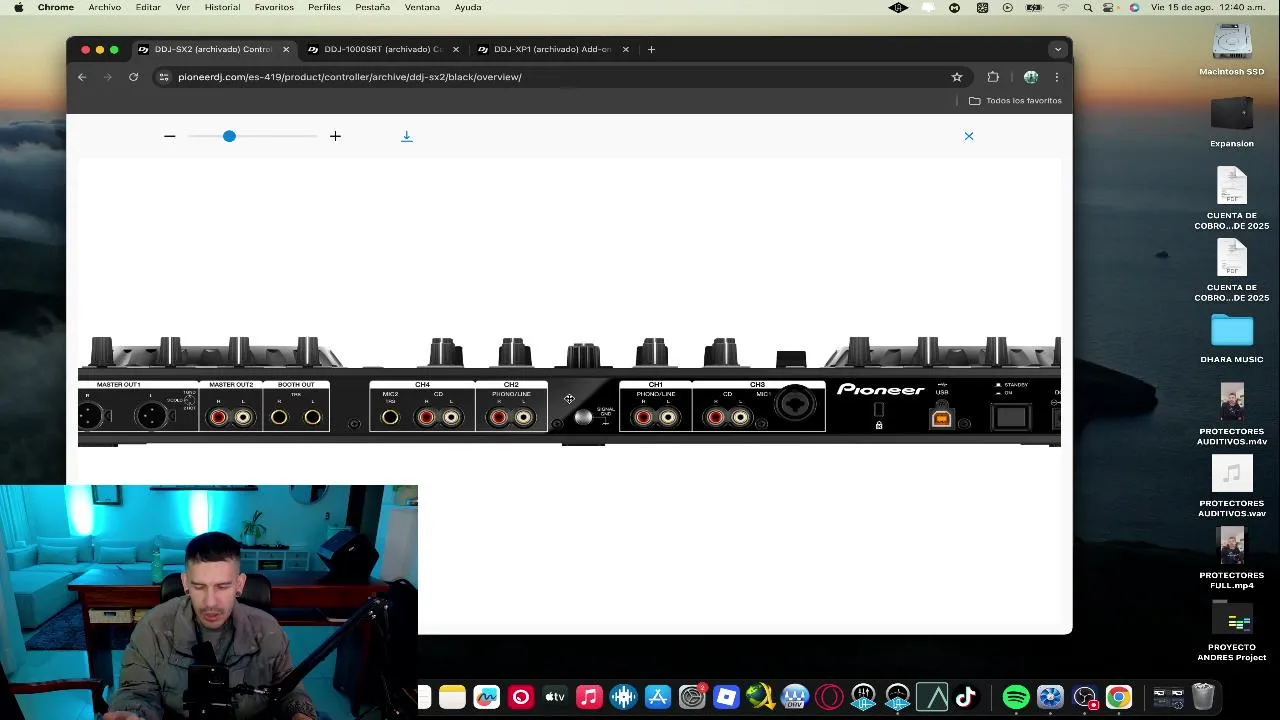The width and height of the screenshot is (1280, 720).
Task: Click the URL address bar
Action: coord(560,77)
